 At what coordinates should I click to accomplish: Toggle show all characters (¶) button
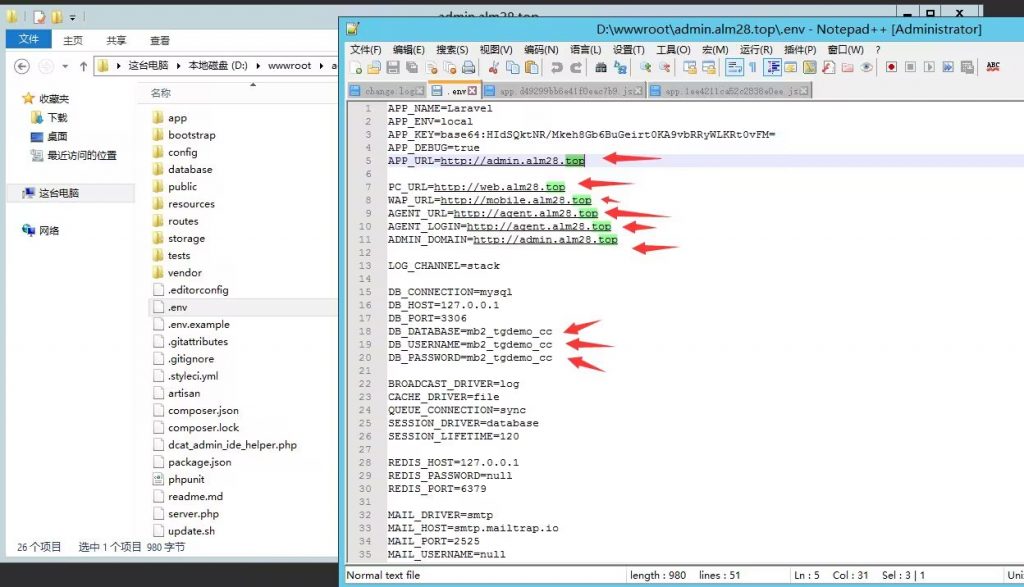pos(753,68)
